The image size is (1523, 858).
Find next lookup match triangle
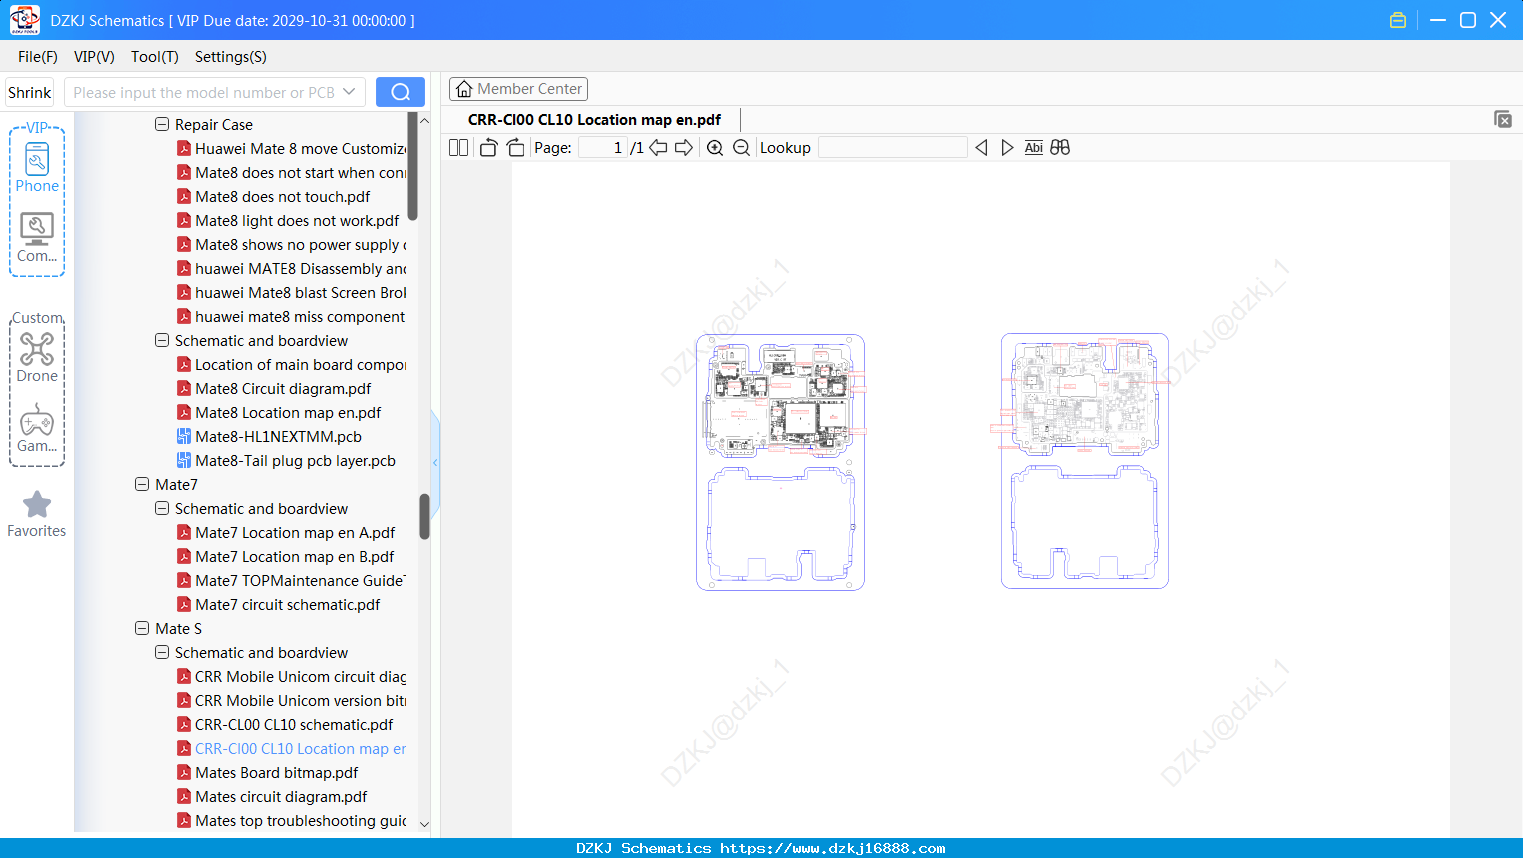(1007, 148)
